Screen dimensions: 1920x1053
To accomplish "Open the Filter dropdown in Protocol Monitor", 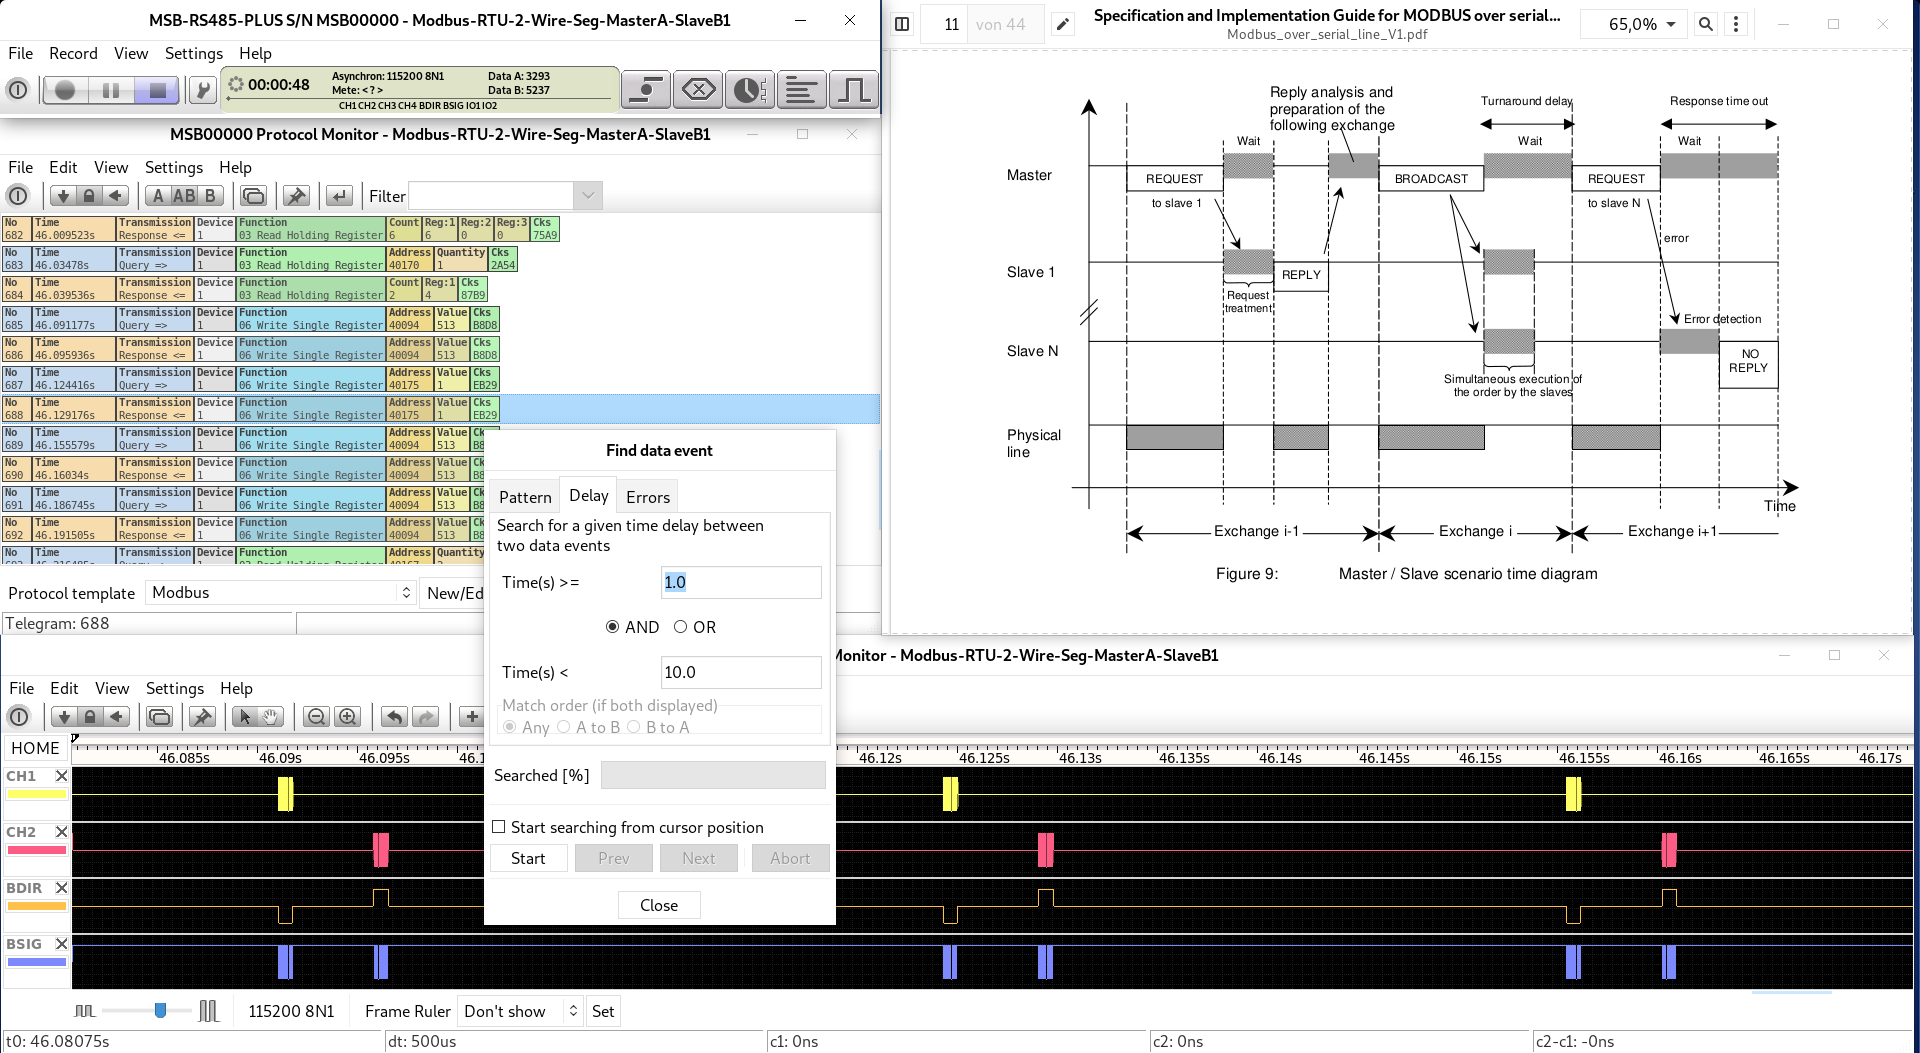I will point(588,196).
